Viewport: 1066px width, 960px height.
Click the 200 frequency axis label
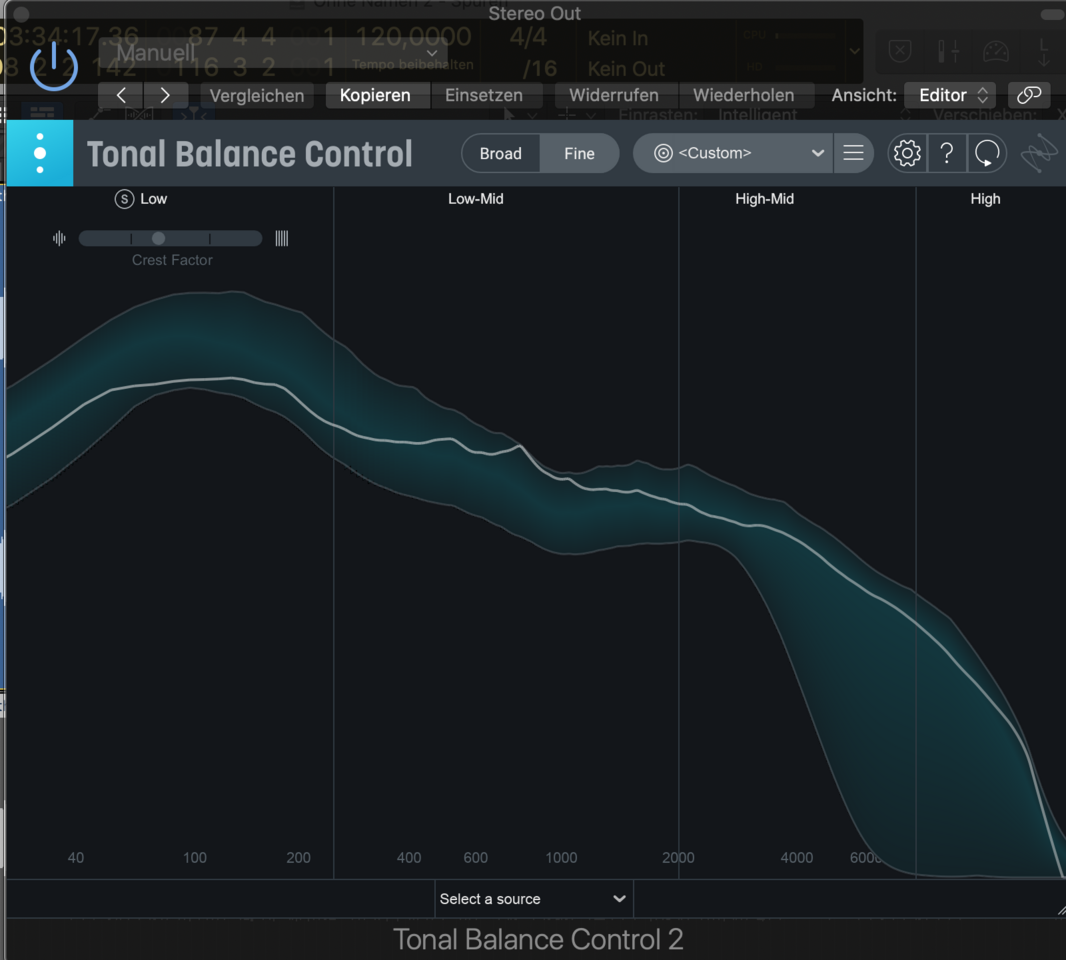coord(298,858)
